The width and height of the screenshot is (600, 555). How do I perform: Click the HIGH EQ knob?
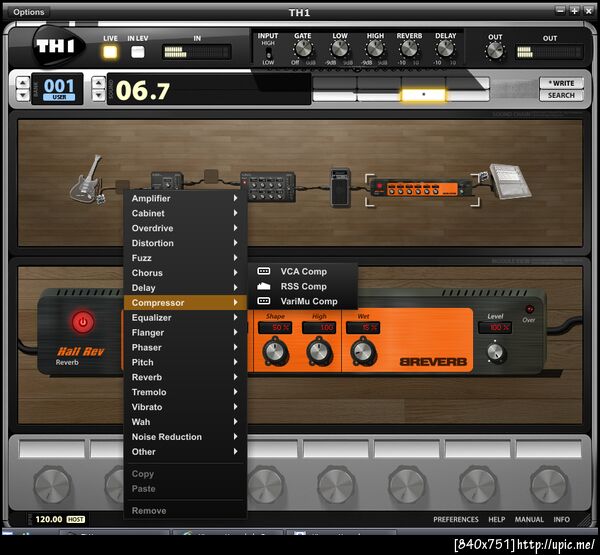[x=375, y=49]
